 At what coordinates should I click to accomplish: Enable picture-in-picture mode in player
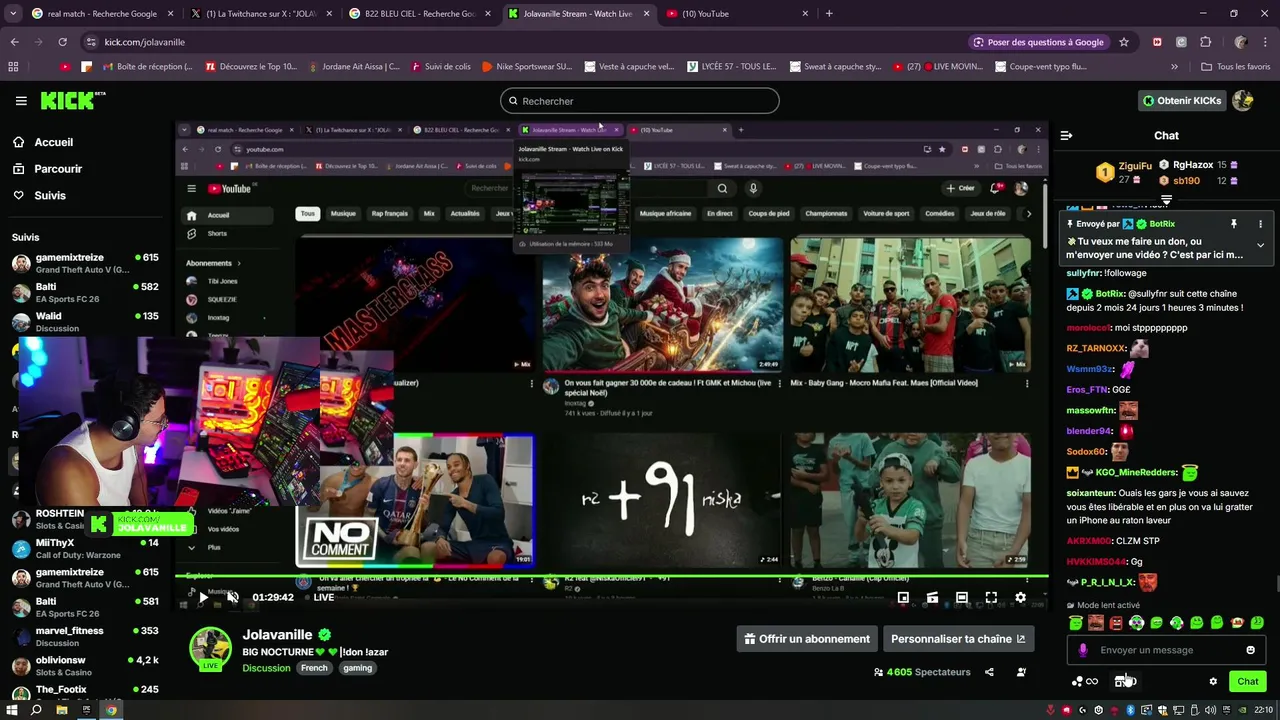(903, 597)
